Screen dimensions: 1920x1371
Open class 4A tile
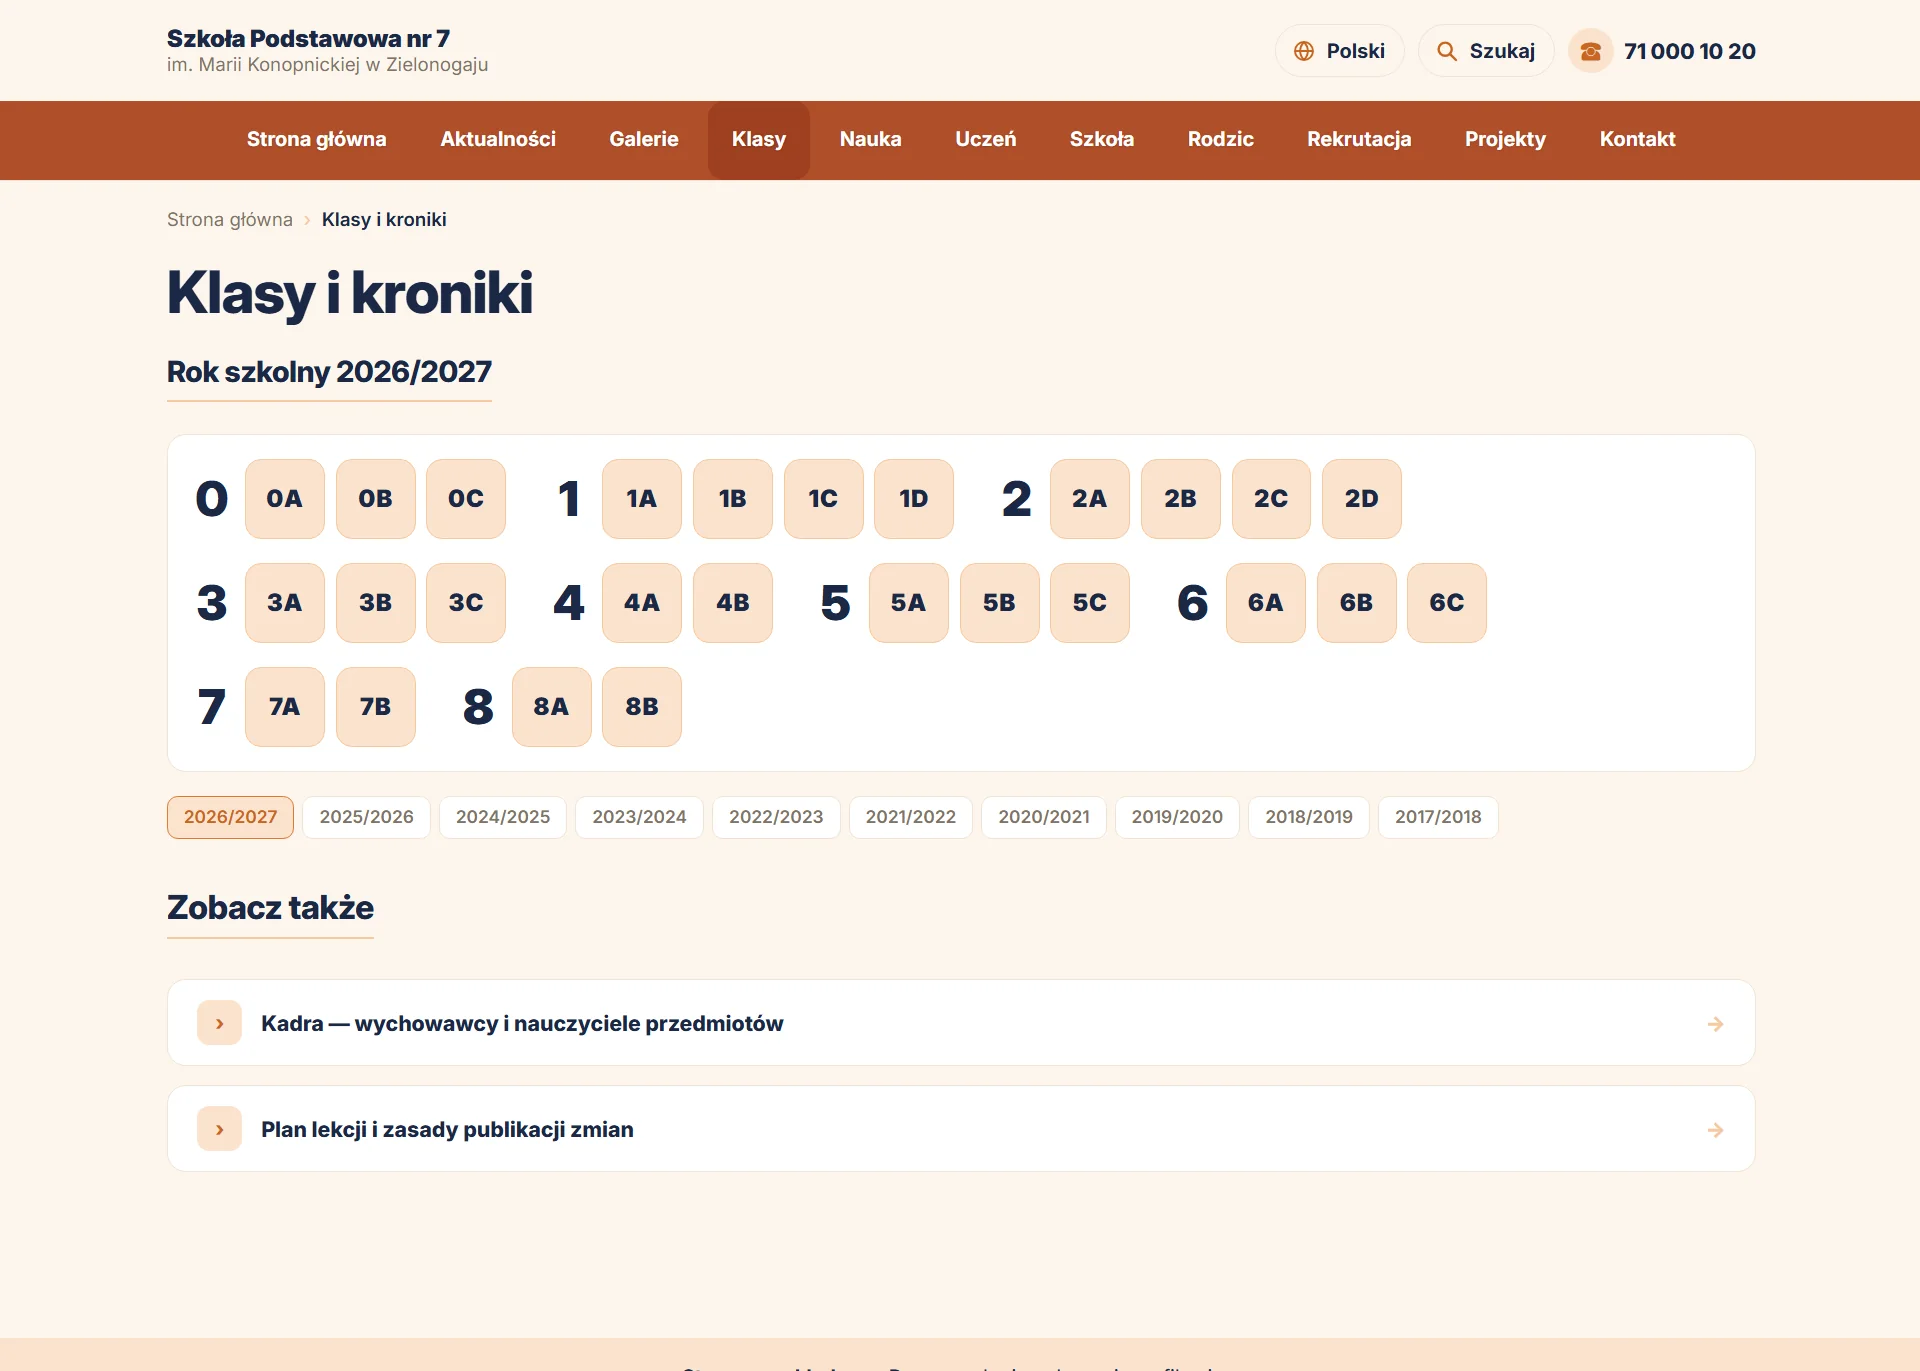tap(642, 603)
